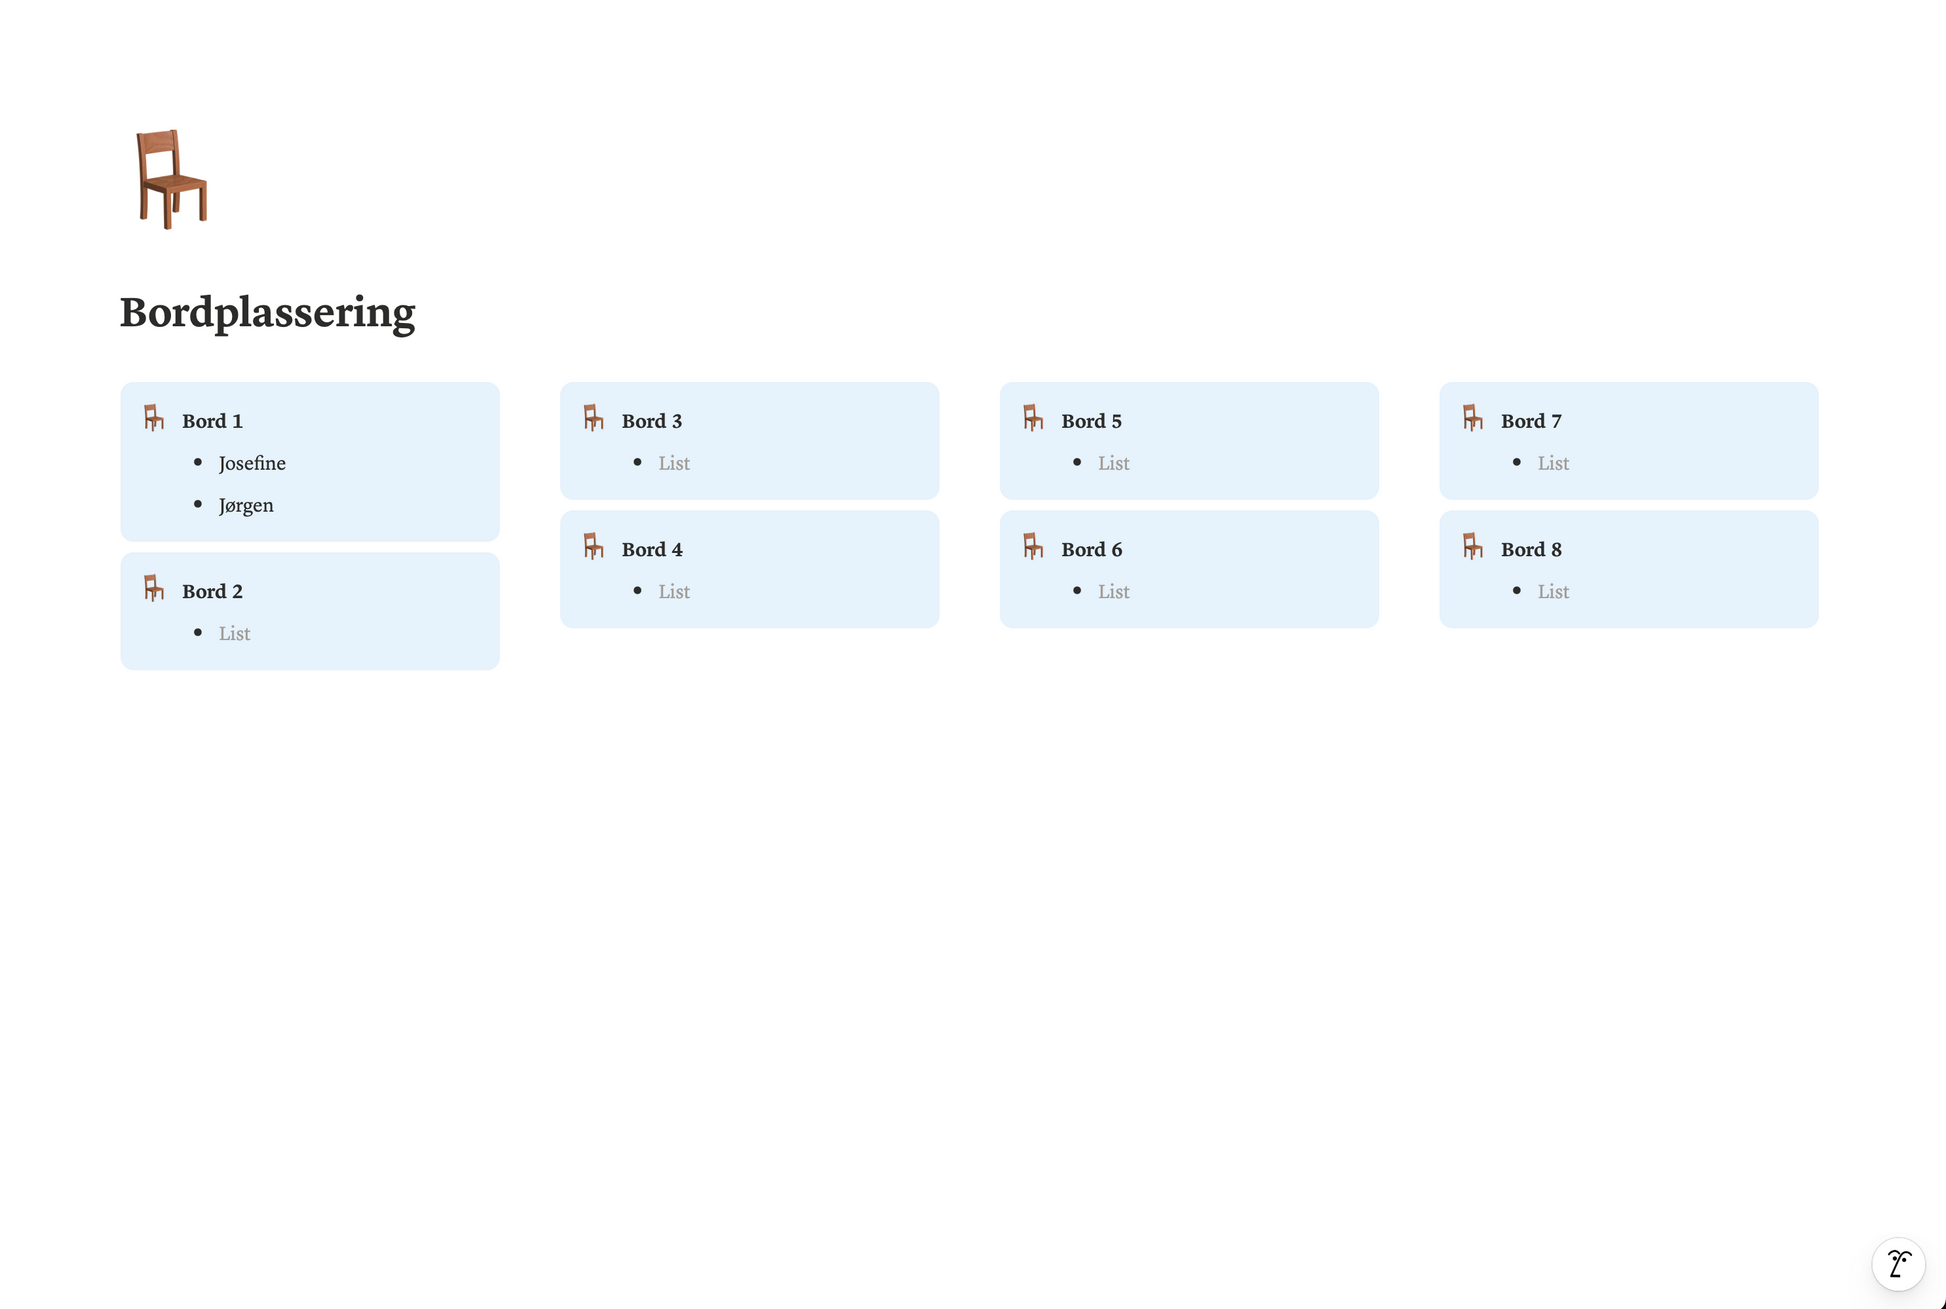This screenshot has width=1946, height=1309.
Task: Click the chair icon beside Bord 2
Action: [x=154, y=588]
